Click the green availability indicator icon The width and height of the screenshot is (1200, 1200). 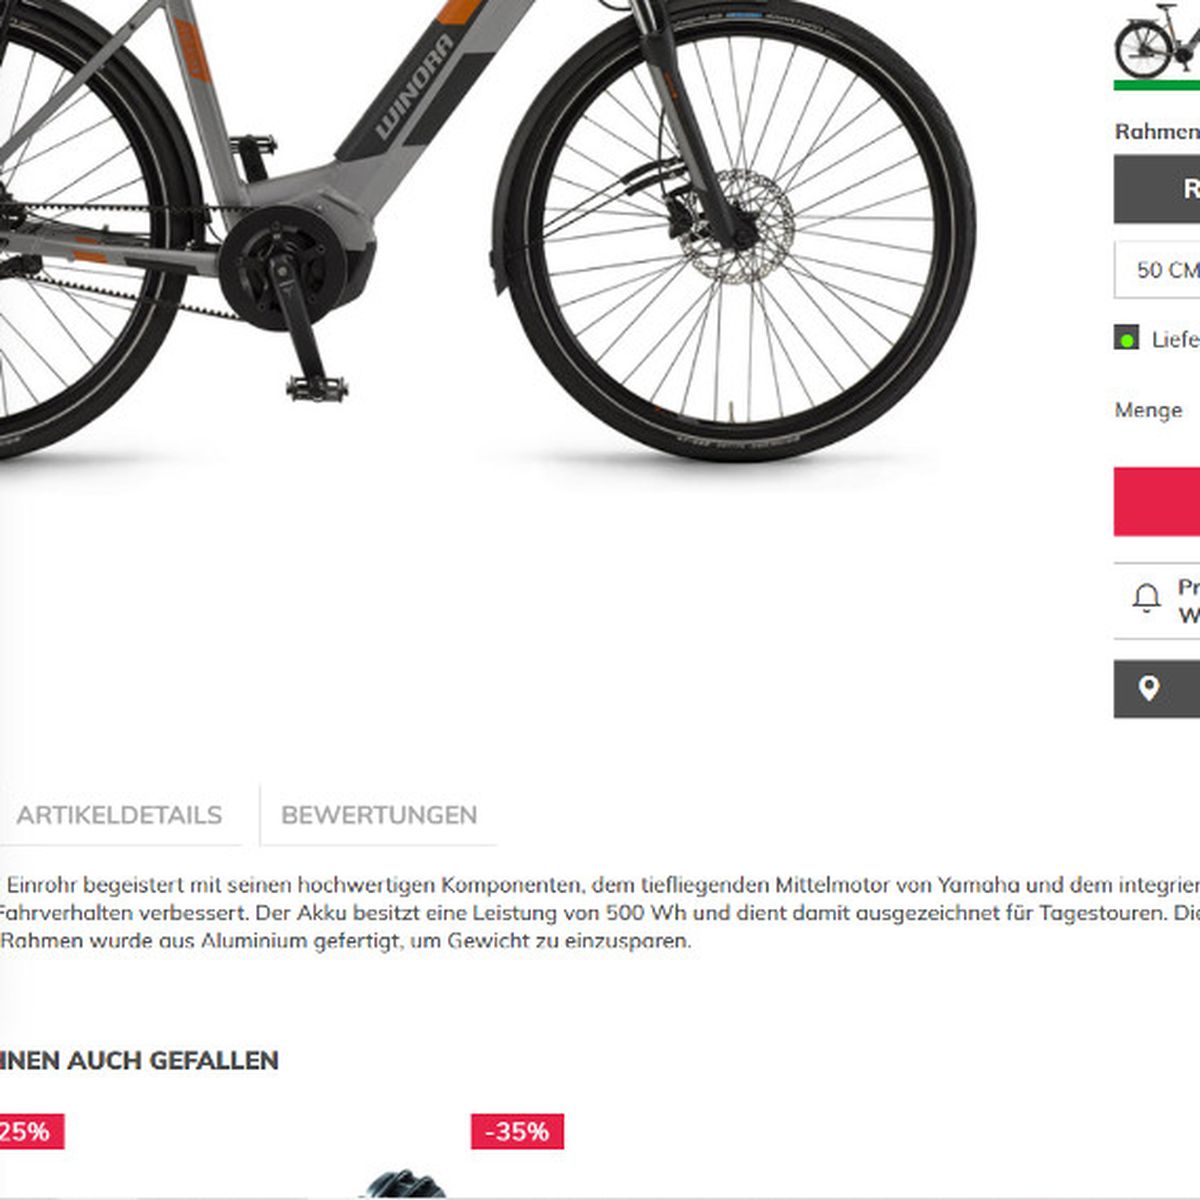tap(1126, 338)
